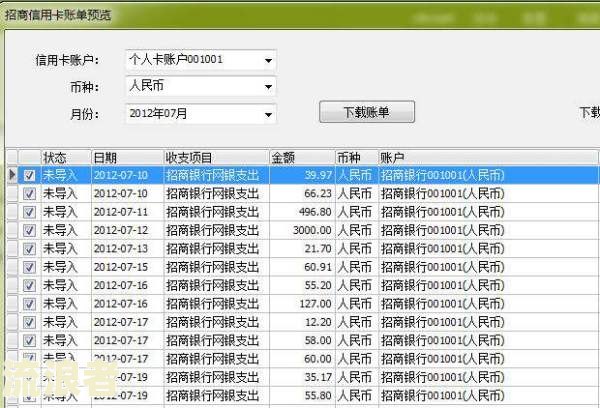Select the amount cell 55.20
The height and width of the screenshot is (408, 600).
(x=302, y=286)
